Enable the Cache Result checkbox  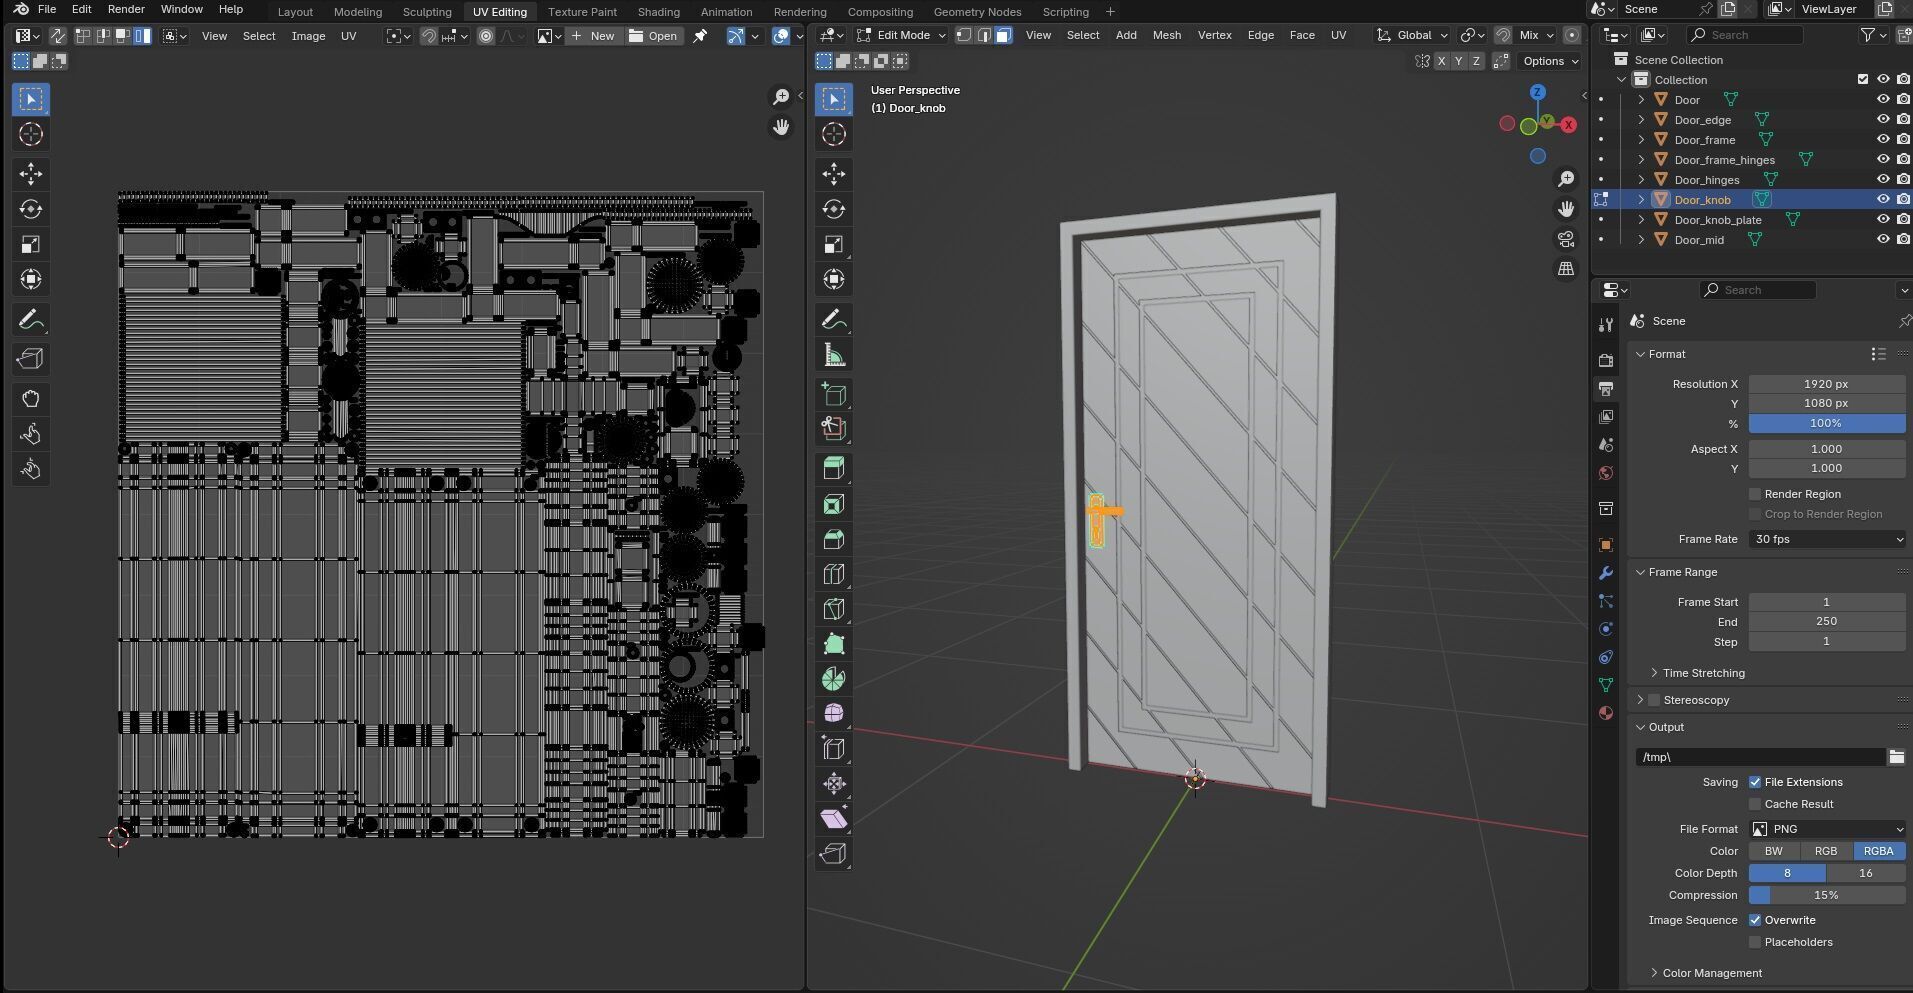pos(1755,804)
